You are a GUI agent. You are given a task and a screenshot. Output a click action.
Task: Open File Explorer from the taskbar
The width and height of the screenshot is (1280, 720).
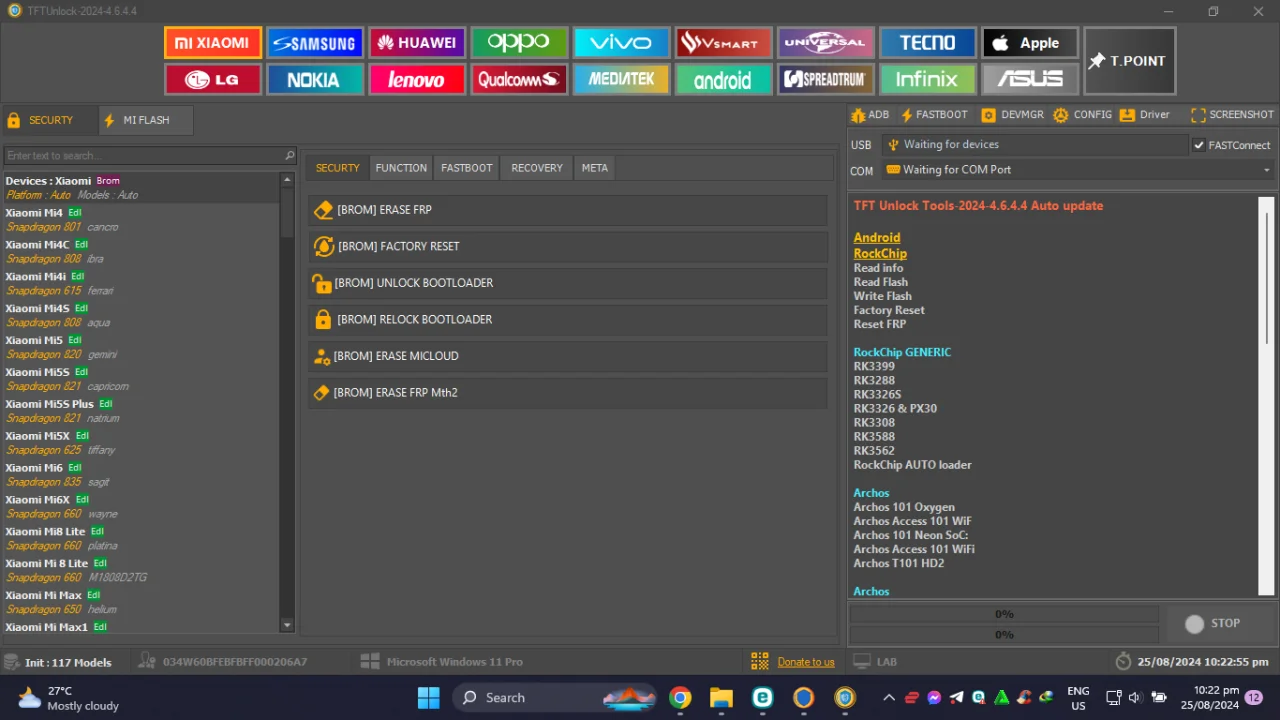(721, 698)
